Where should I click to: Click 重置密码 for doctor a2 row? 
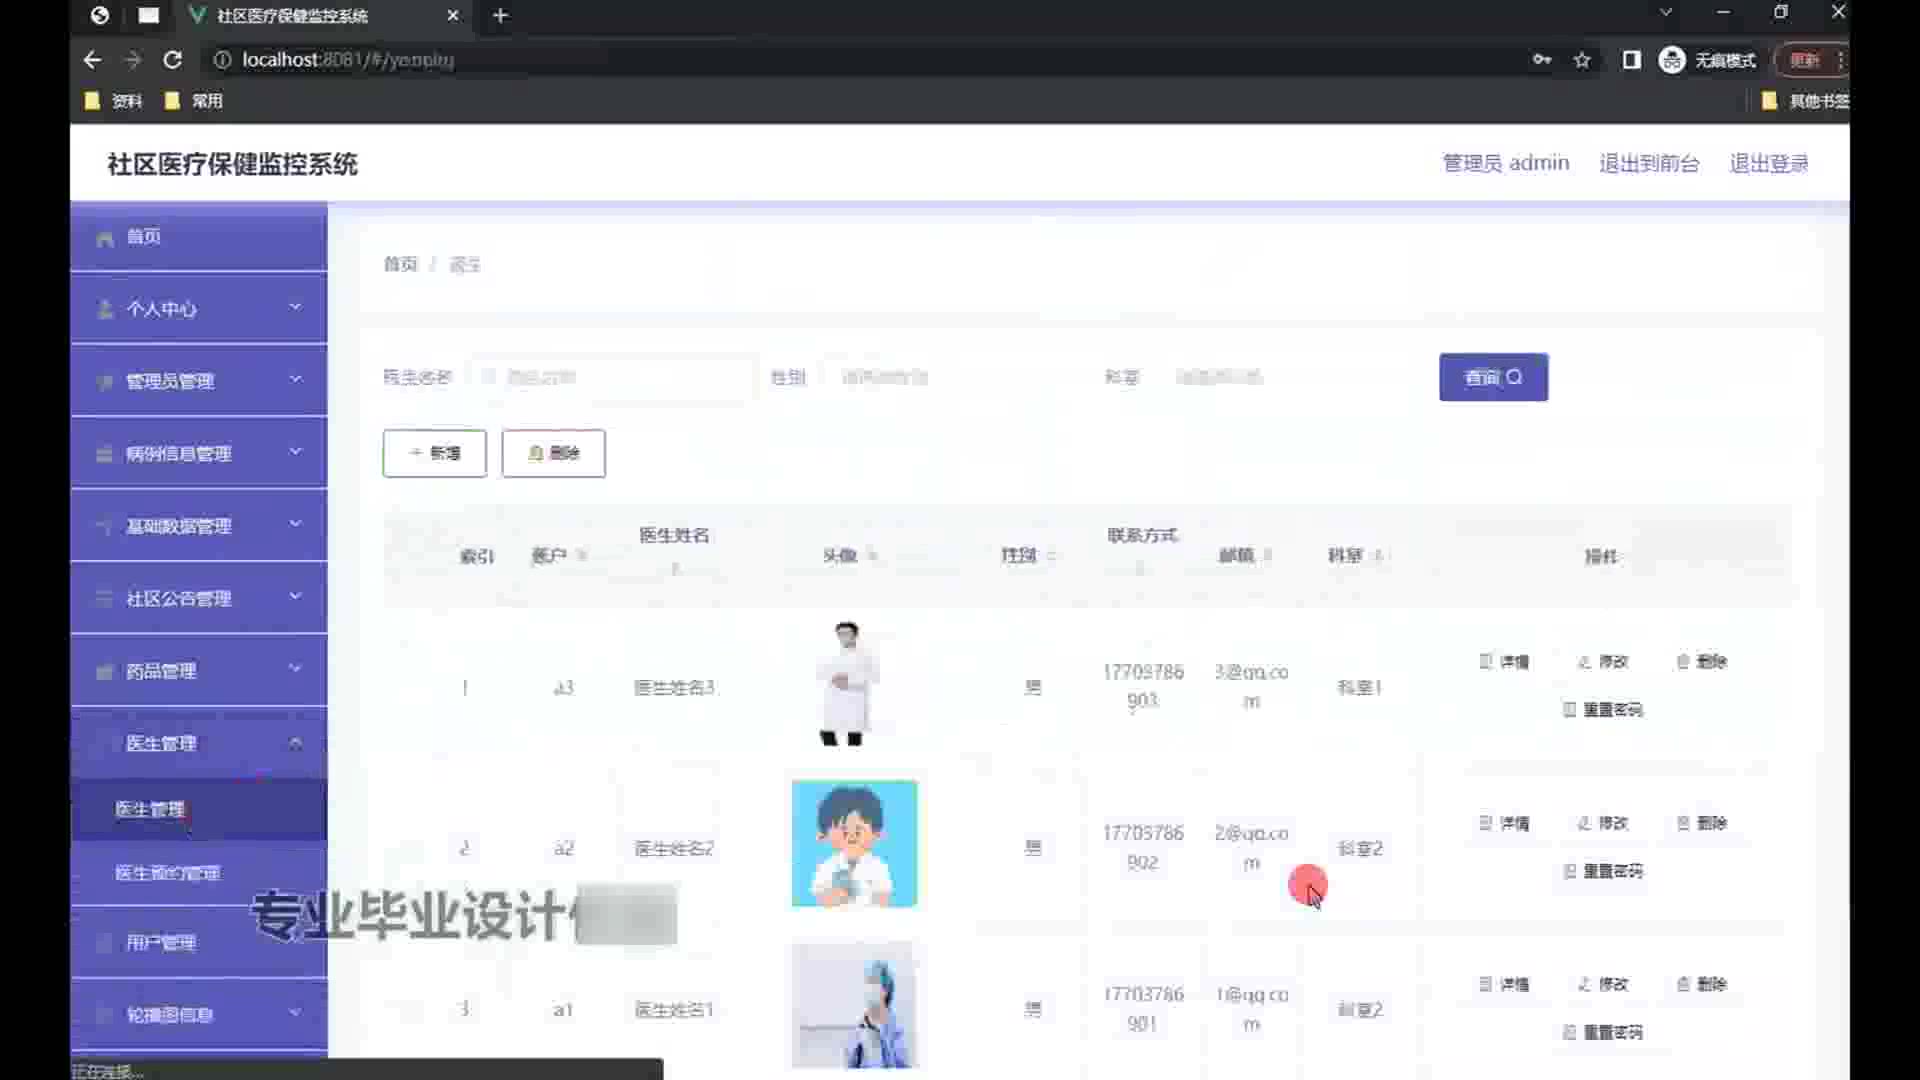point(1603,872)
